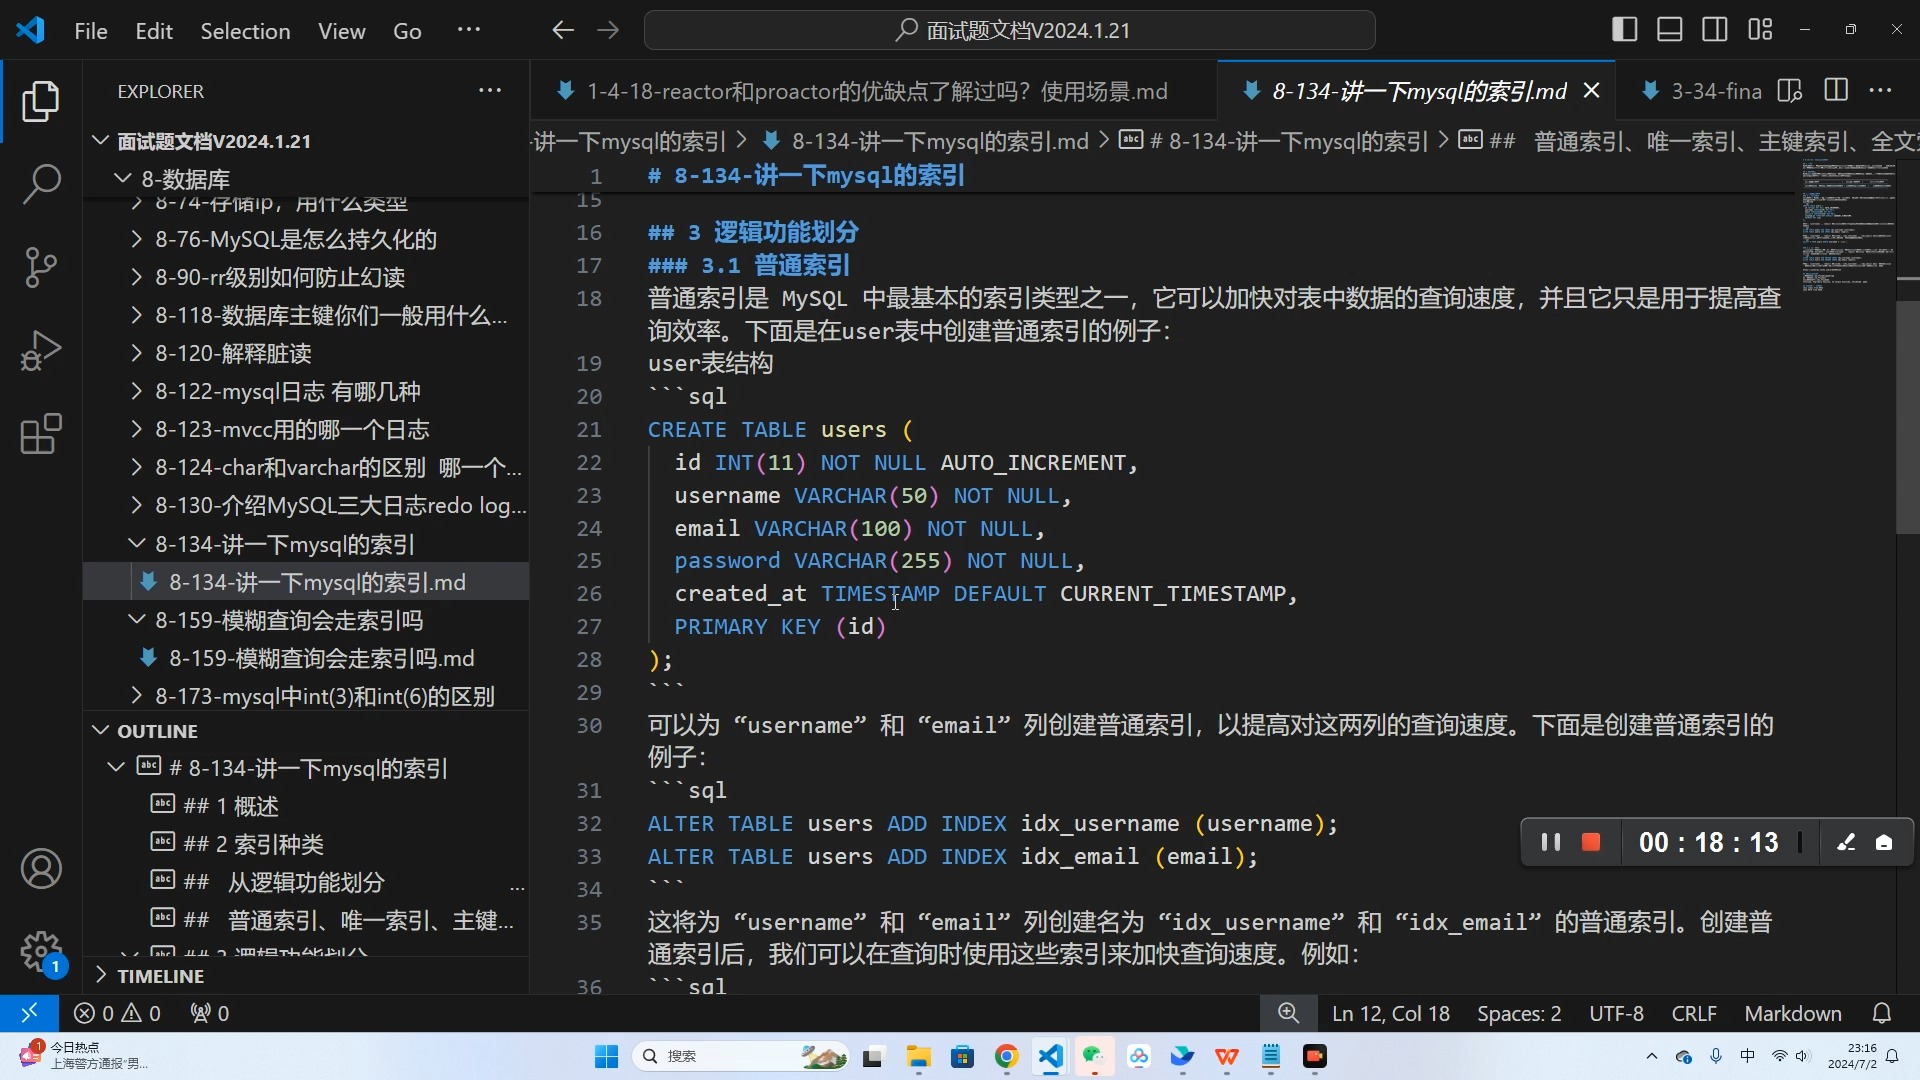Toggle the bottom panel layout icon
The image size is (1920, 1080).
1670,30
